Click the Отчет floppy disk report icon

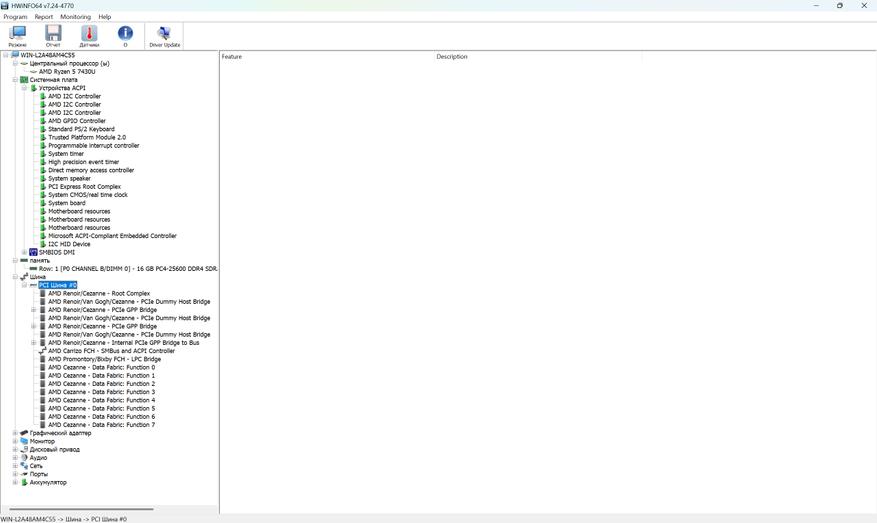click(x=53, y=36)
